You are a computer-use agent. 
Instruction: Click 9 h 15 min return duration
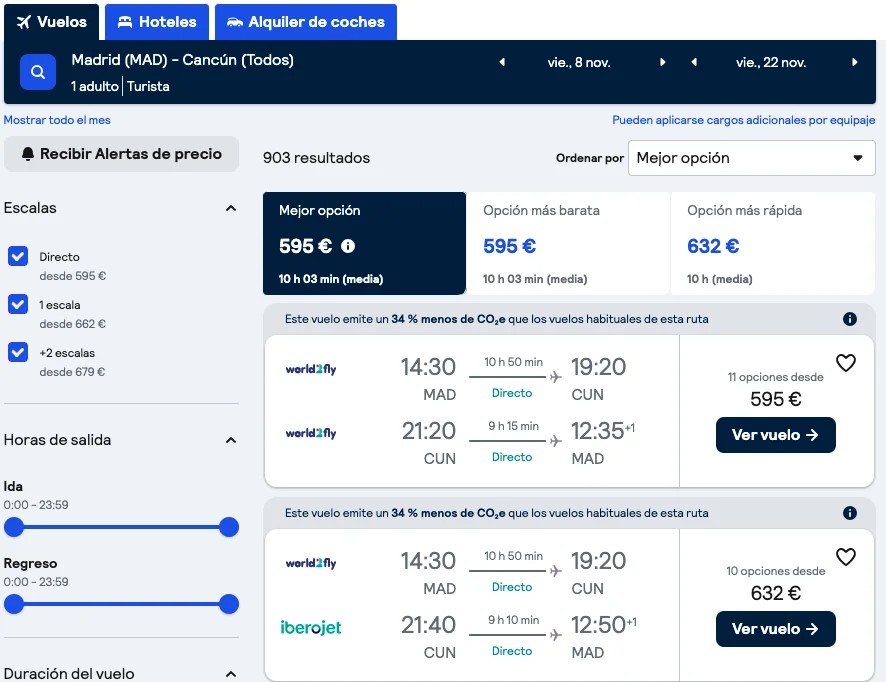click(513, 426)
